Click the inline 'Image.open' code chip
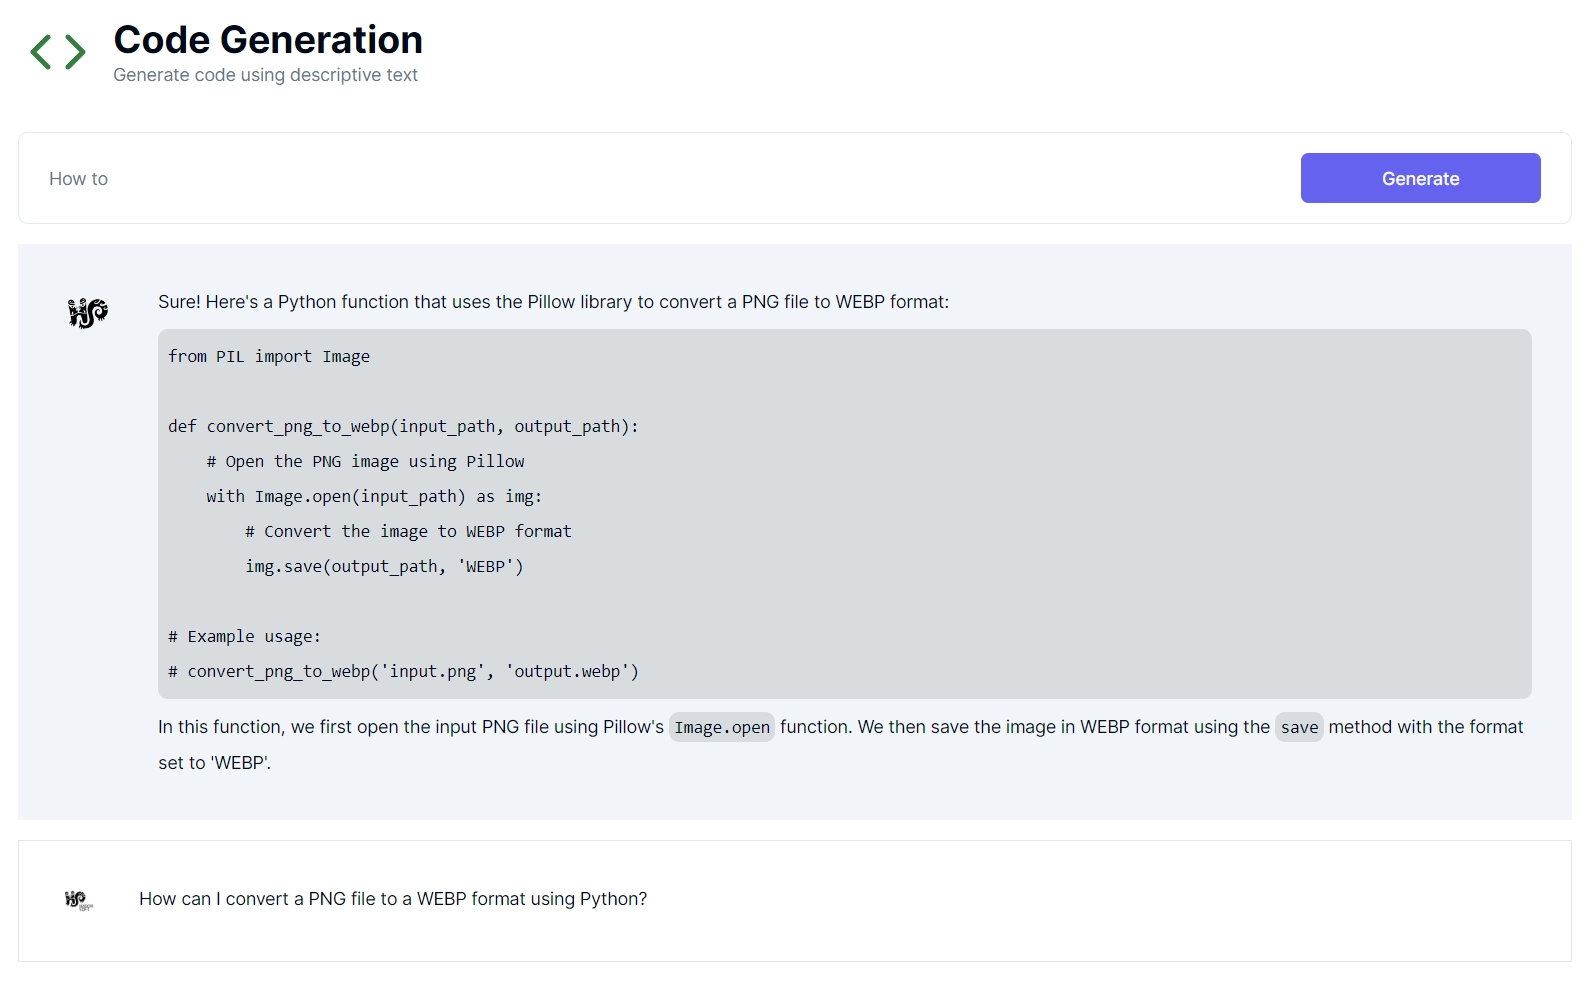 click(722, 727)
